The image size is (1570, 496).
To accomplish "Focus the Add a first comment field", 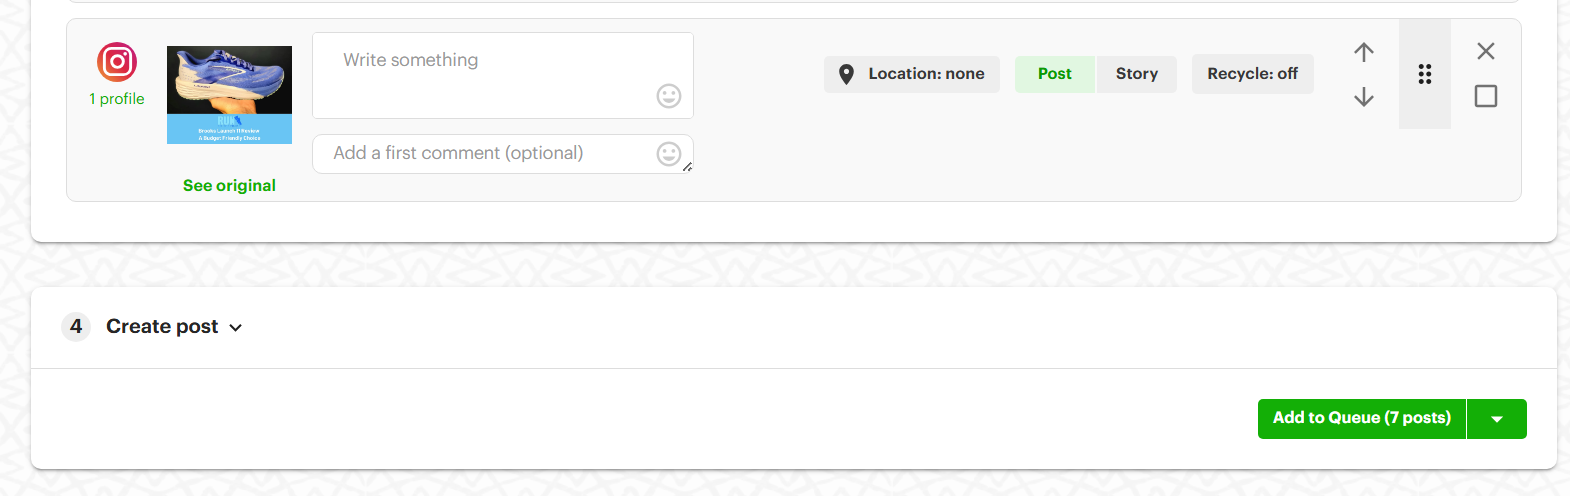I will 503,154.
